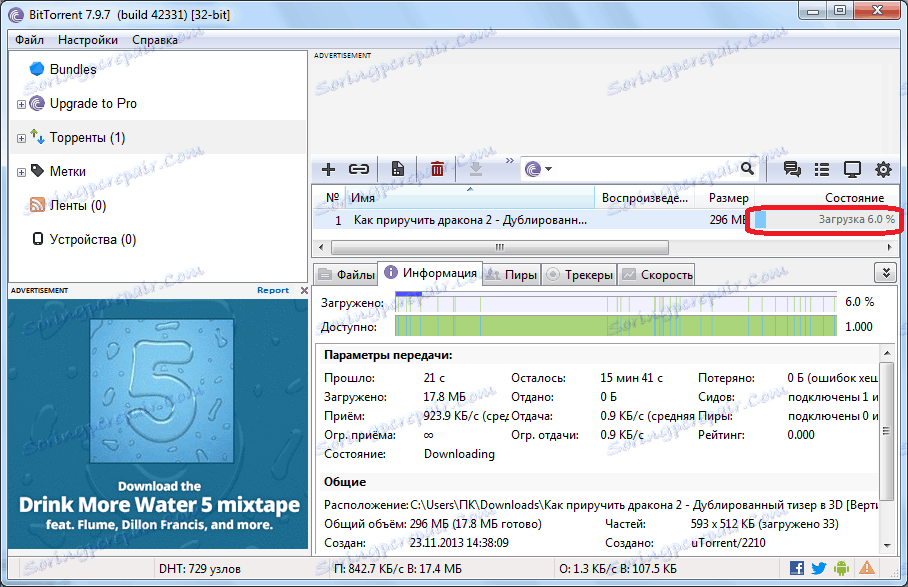This screenshot has width=908, height=587.
Task: Click info panel scroll down arrow
Action: [887, 545]
